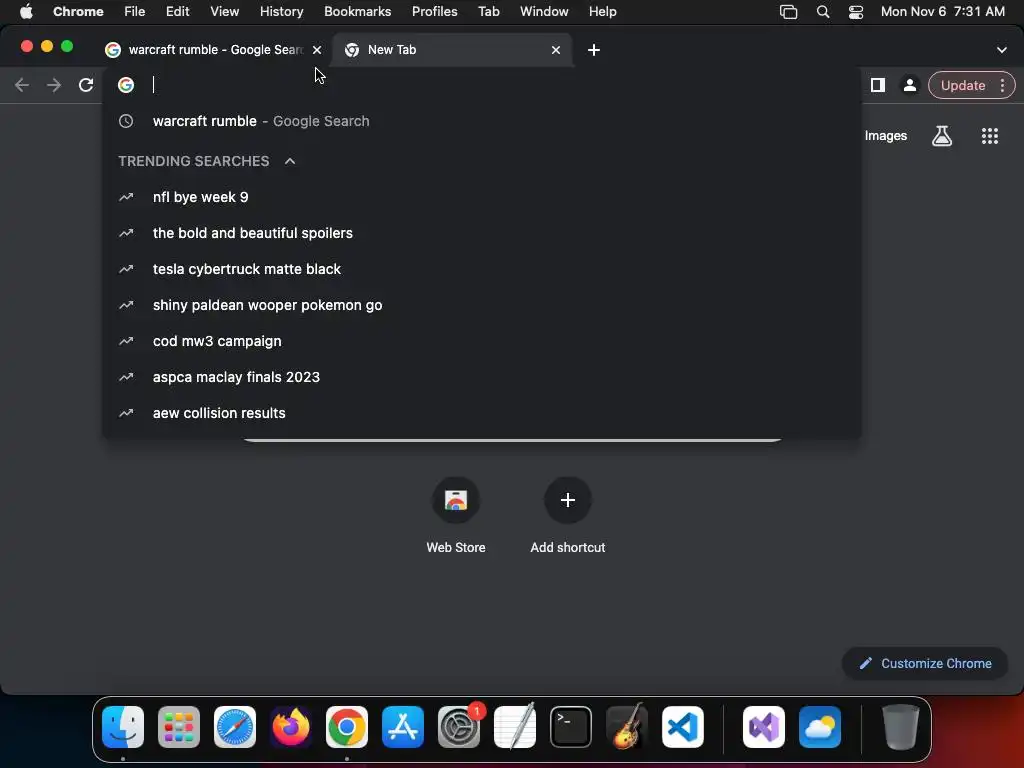The width and height of the screenshot is (1024, 768).
Task: Open the History menu
Action: tap(281, 12)
